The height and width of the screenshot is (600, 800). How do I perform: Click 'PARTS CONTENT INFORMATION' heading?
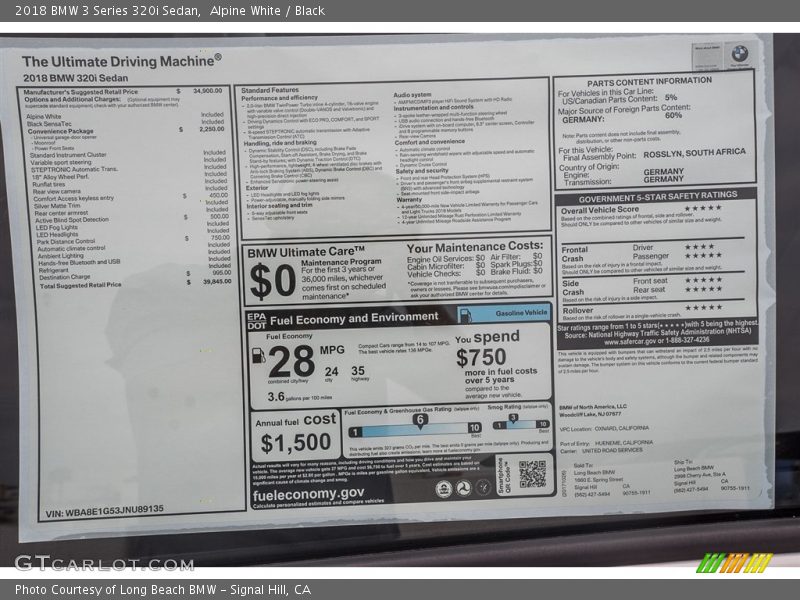[x=649, y=82]
